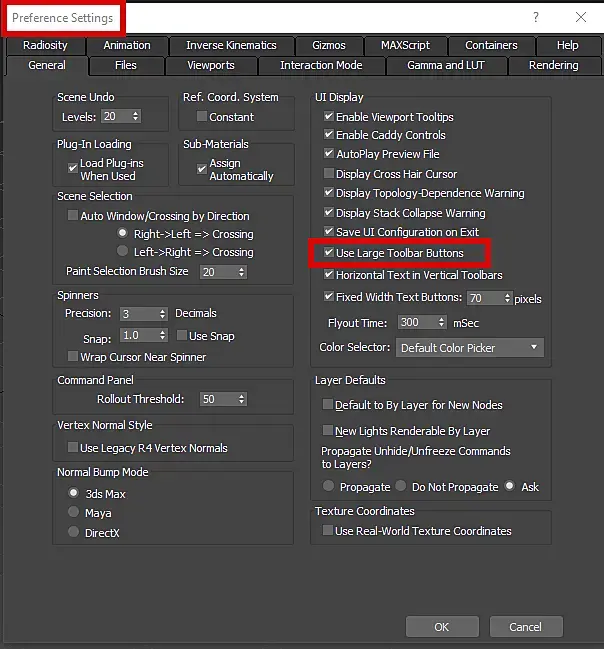
Task: Adjust Paint Selection Brush Size spinner arrows
Action: point(242,272)
